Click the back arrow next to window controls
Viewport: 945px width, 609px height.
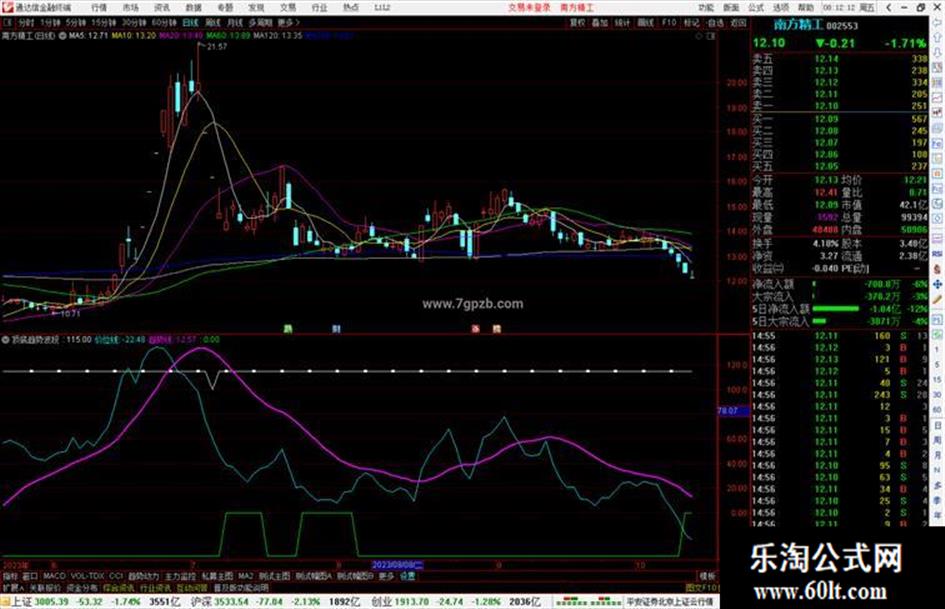(x=888, y=8)
